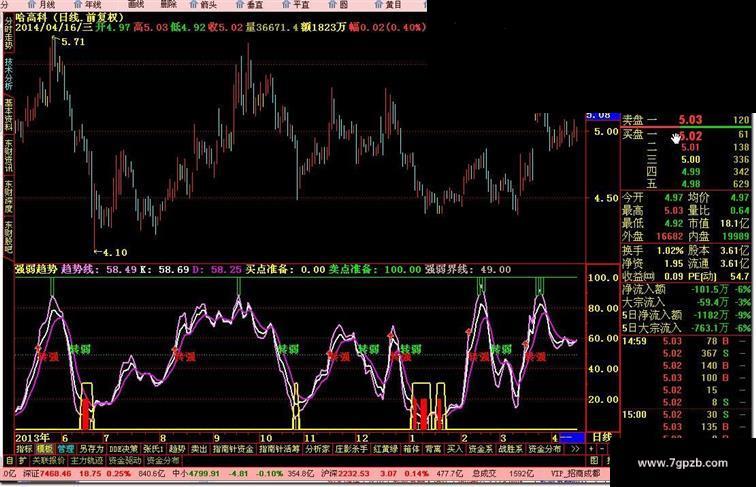Open 基本资料 side tab
This screenshot has height=487, width=756.
[x=8, y=115]
